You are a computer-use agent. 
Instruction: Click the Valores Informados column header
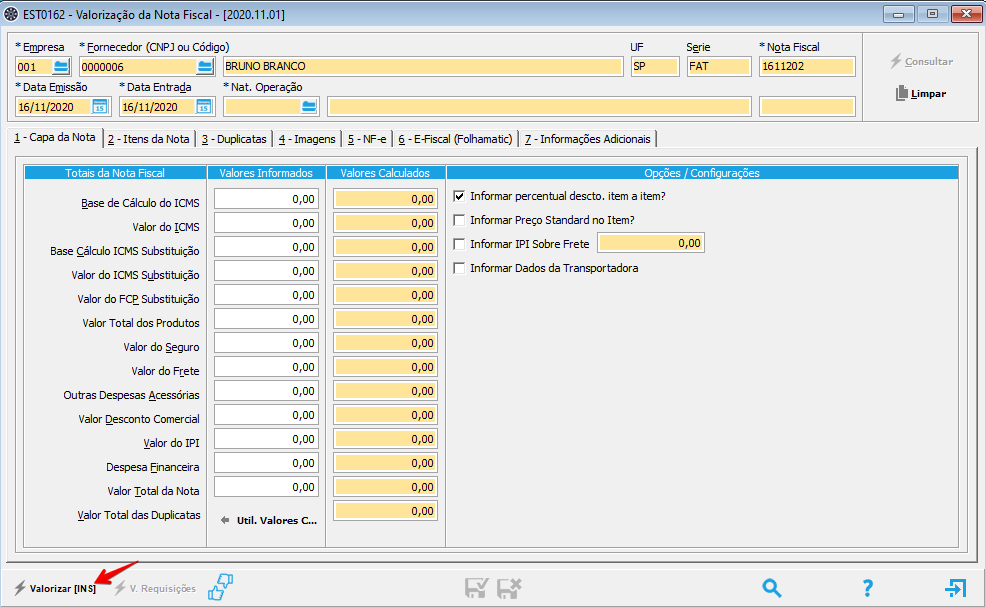[x=266, y=173]
